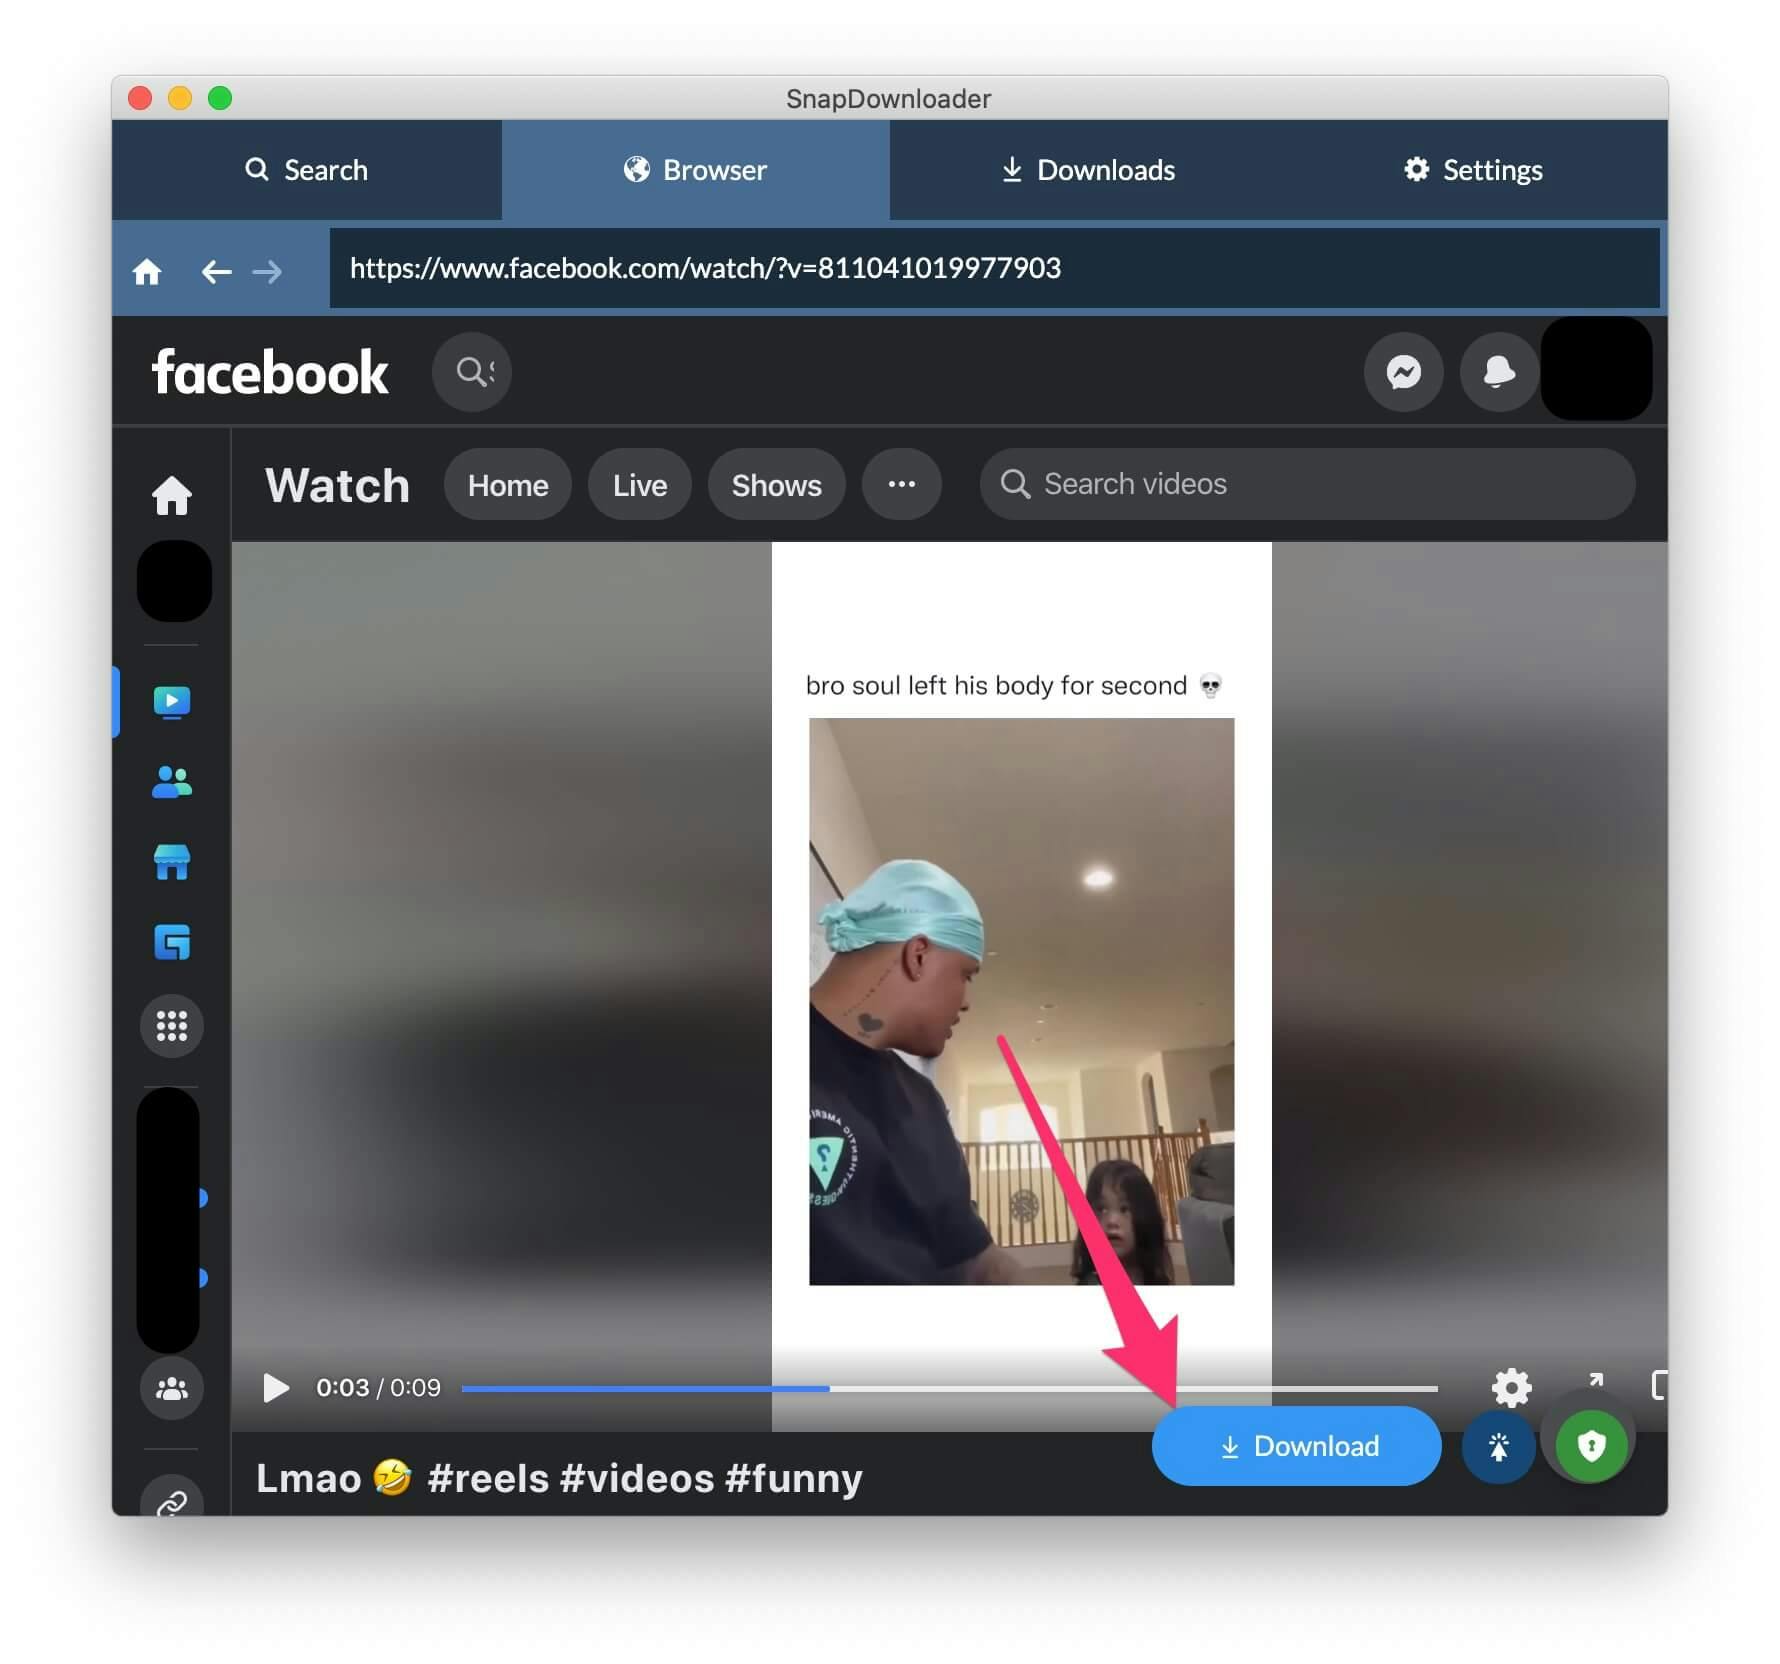Go back with the left arrow
Image resolution: width=1780 pixels, height=1664 pixels.
(216, 271)
